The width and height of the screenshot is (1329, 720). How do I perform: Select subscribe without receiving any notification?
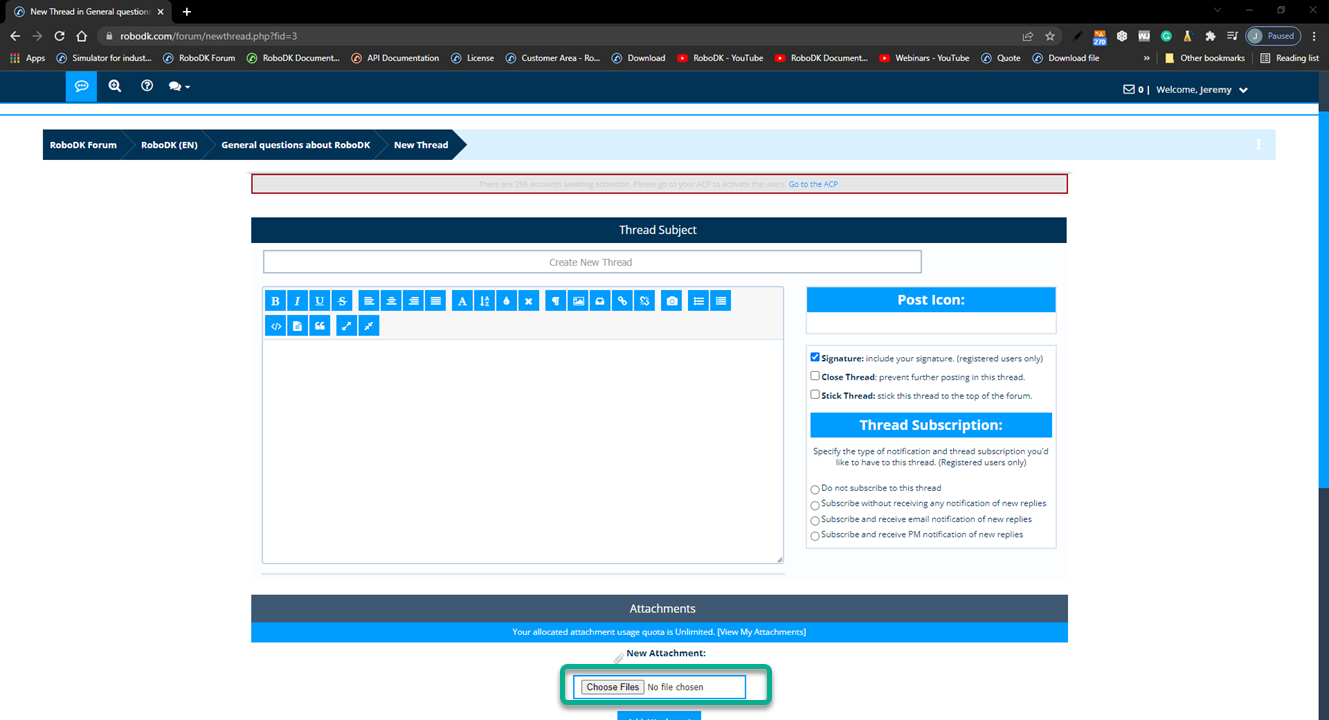(x=815, y=506)
